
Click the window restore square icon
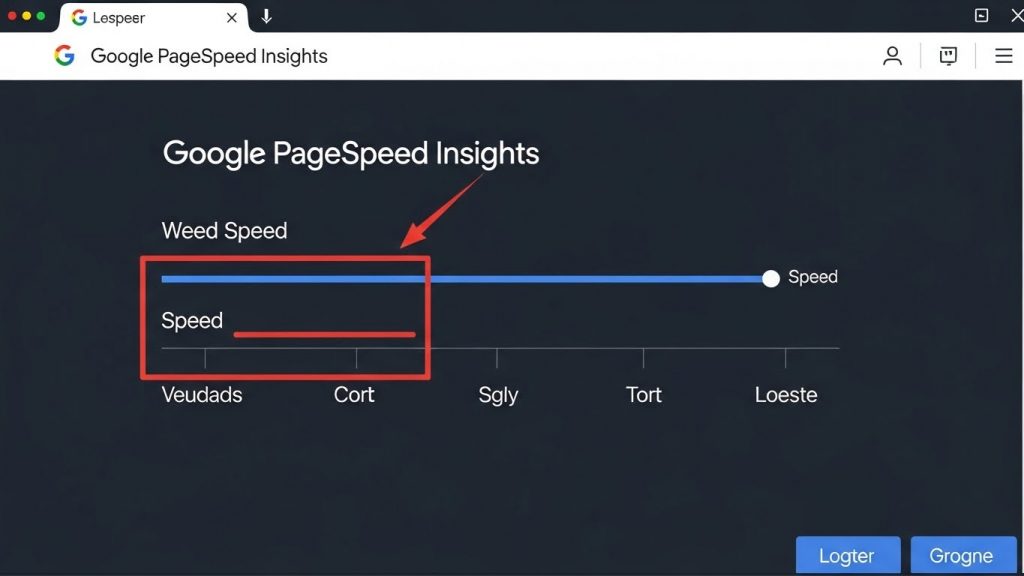pyautogui.click(x=981, y=15)
